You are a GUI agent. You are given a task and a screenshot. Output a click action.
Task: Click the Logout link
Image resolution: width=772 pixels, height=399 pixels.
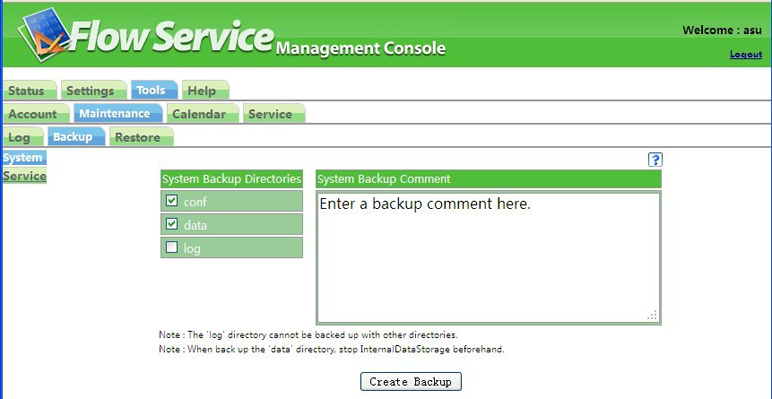(x=746, y=54)
